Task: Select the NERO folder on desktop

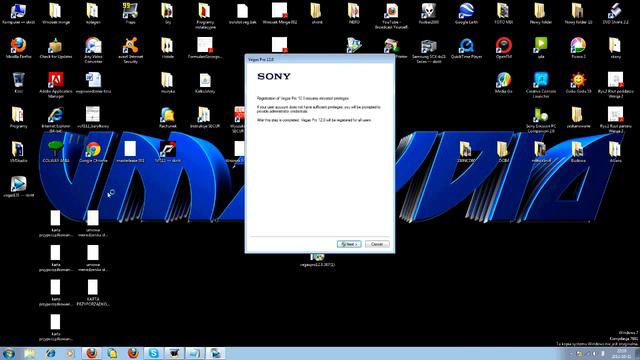Action: (x=354, y=13)
